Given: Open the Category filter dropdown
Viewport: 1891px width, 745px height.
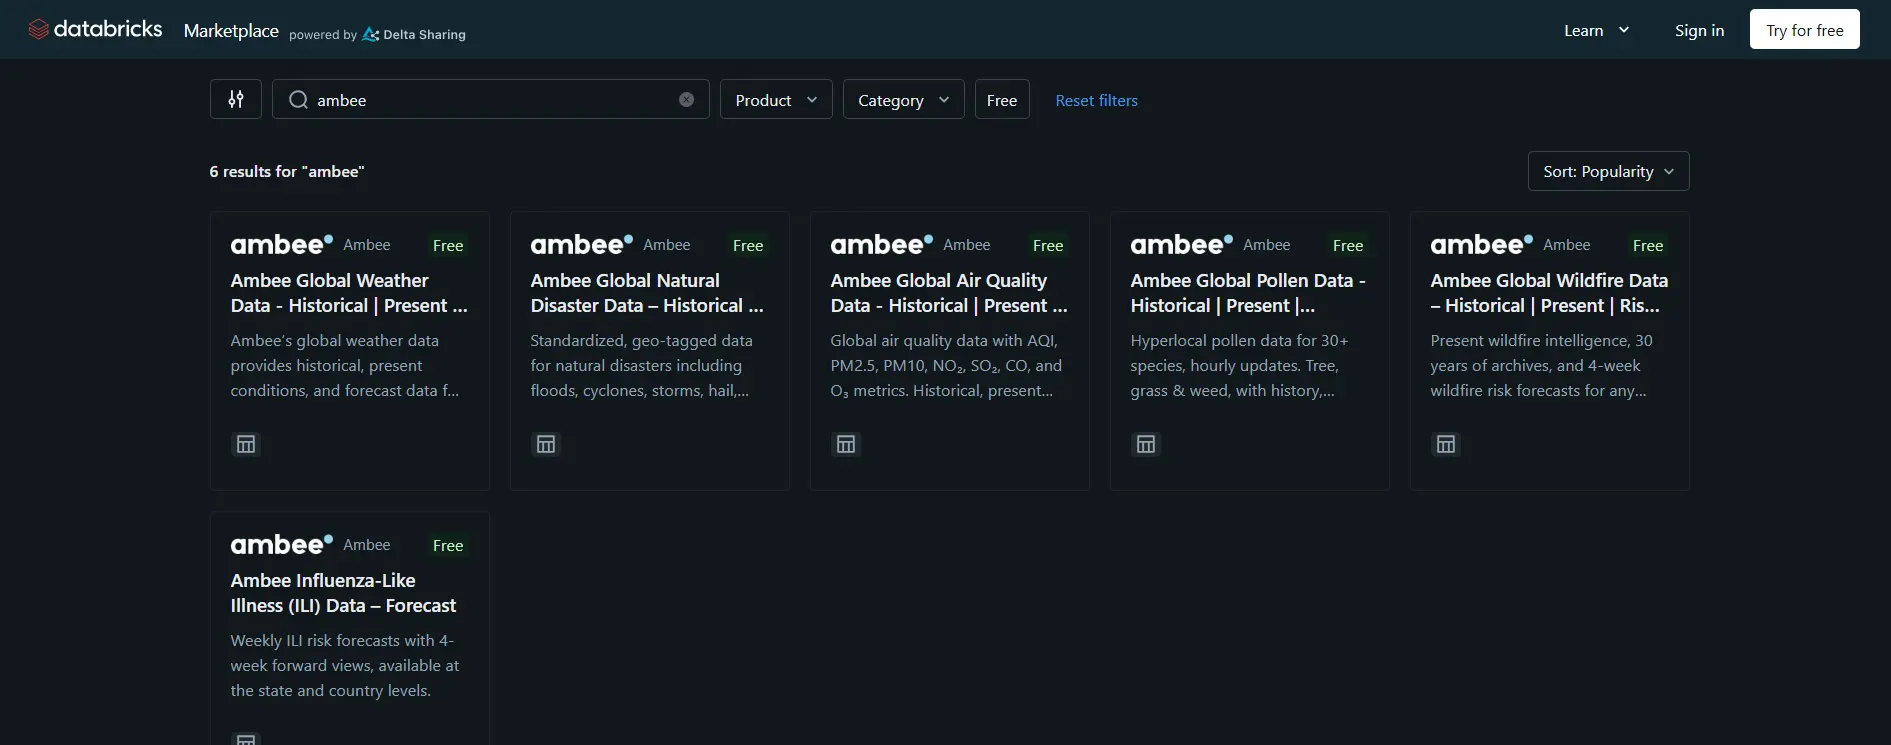Looking at the screenshot, I should [x=904, y=99].
